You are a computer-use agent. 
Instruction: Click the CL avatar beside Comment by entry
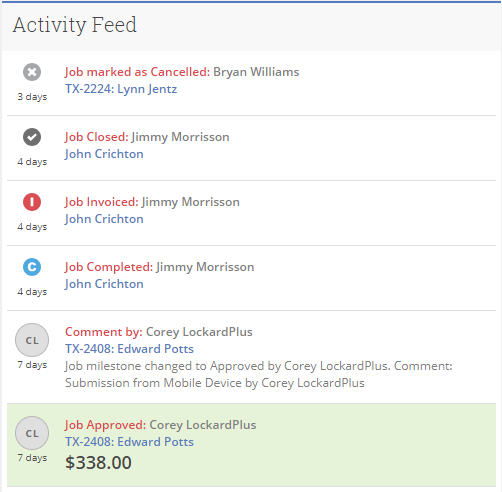32,340
